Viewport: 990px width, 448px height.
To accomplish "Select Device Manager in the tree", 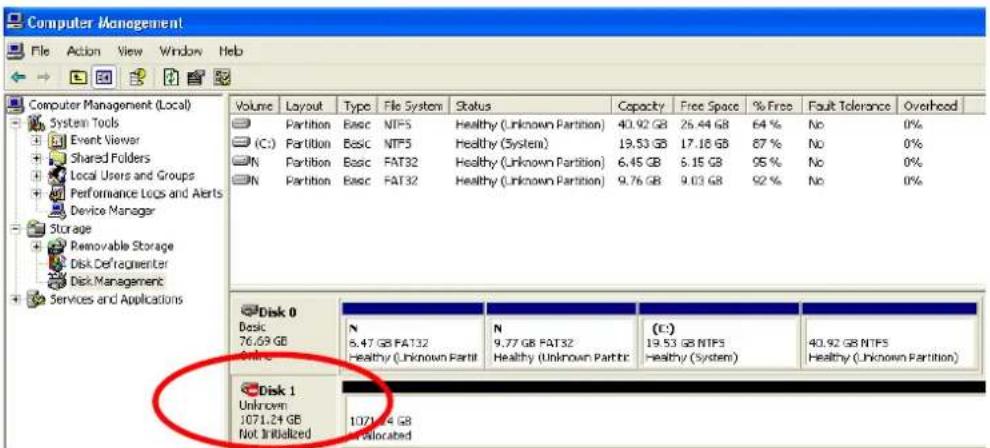I will 113,210.
